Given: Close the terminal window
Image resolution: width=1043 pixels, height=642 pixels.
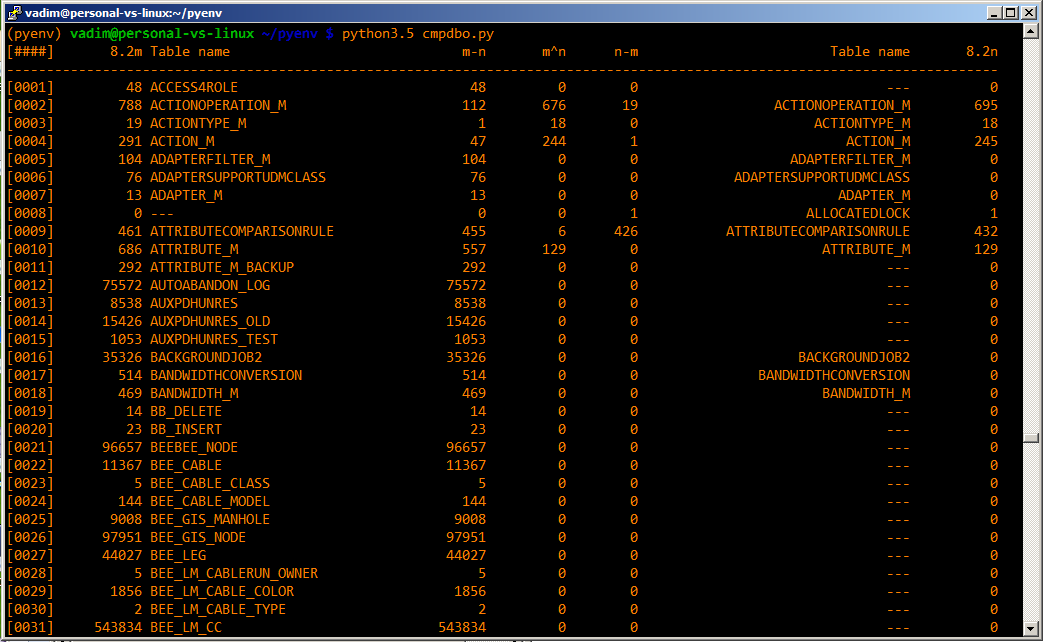Looking at the screenshot, I should coord(1029,12).
